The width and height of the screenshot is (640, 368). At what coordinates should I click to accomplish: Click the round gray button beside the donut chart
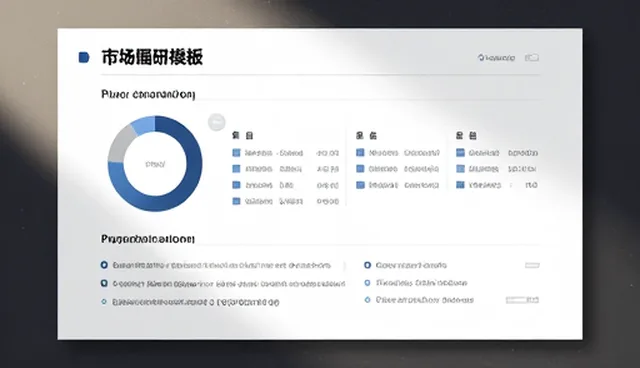(x=217, y=122)
